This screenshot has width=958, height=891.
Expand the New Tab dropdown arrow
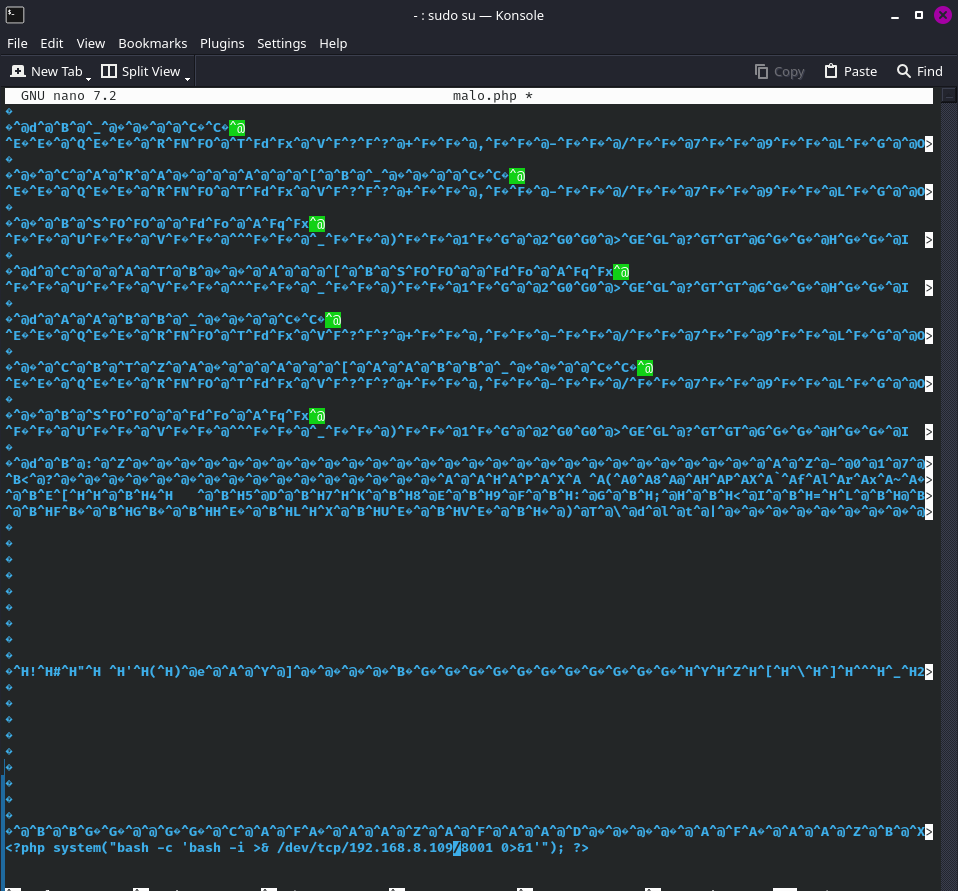(89, 78)
